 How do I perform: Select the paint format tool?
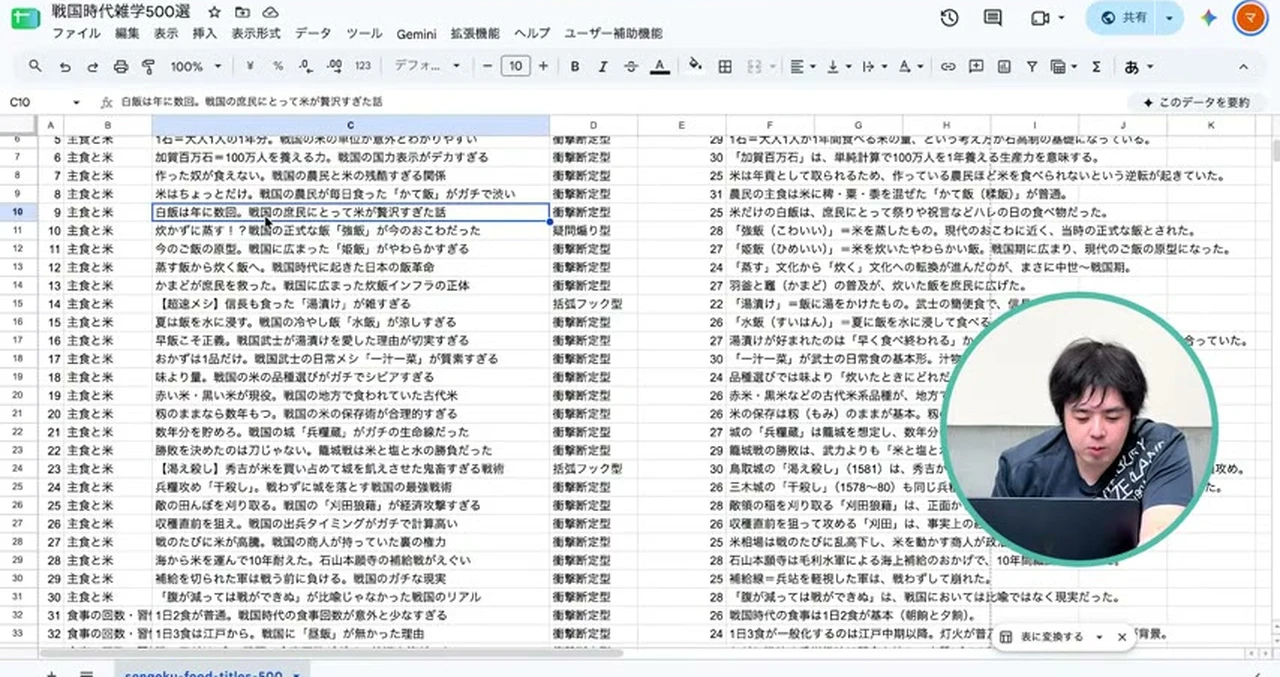(x=149, y=66)
